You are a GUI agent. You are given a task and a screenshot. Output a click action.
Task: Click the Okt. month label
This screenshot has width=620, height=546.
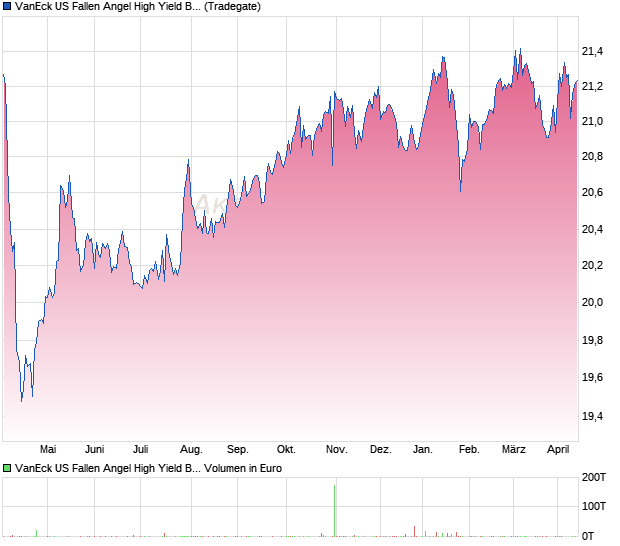286,449
